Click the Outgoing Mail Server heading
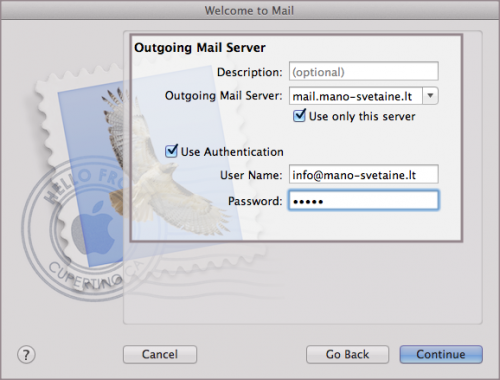This screenshot has height=380, width=500. coord(200,48)
